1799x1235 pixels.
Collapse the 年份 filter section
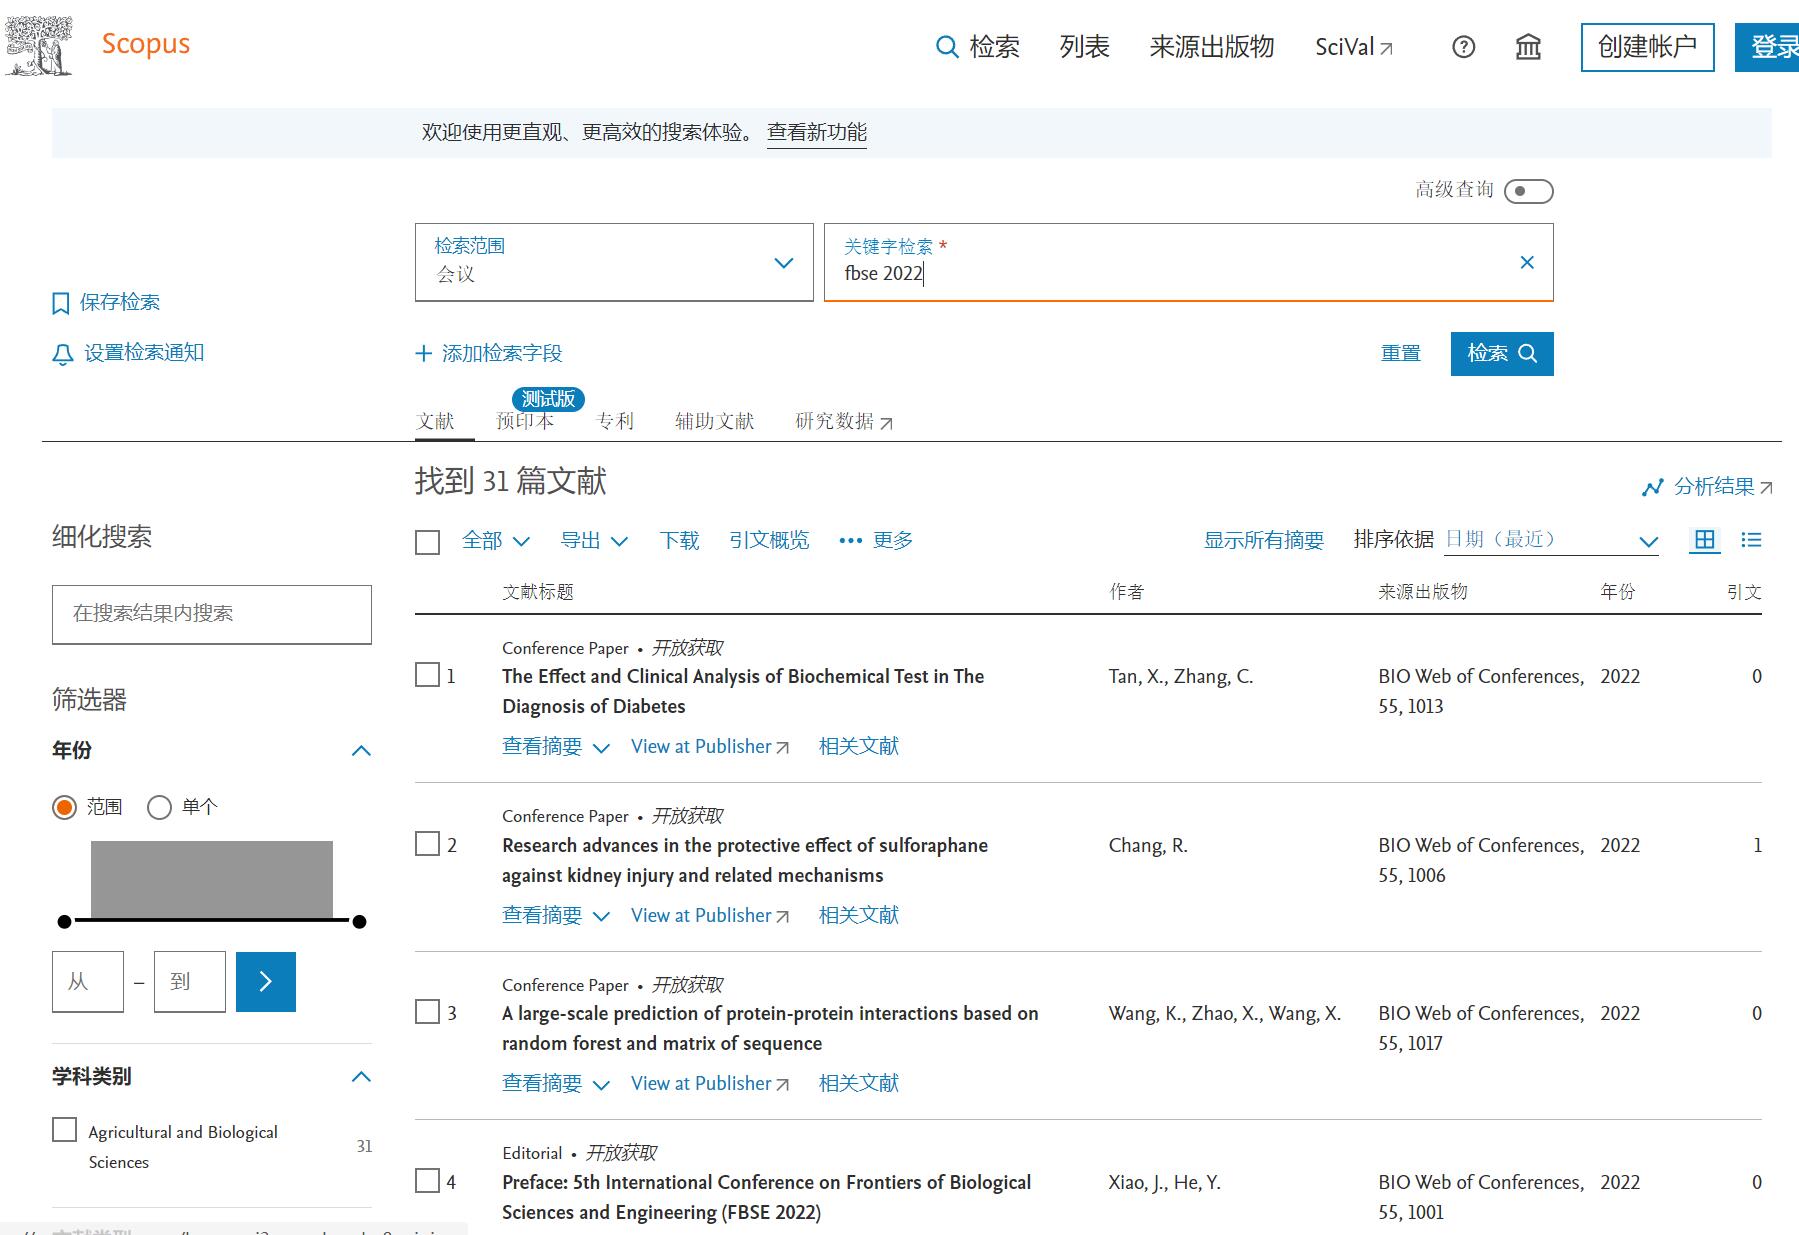coord(362,751)
